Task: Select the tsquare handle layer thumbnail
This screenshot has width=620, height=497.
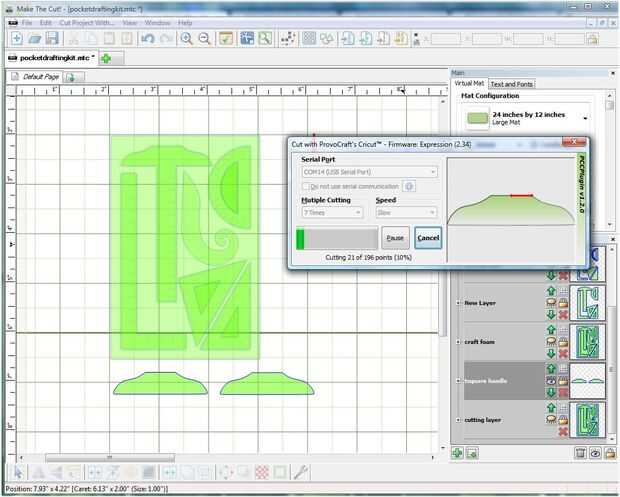Action: coord(588,381)
